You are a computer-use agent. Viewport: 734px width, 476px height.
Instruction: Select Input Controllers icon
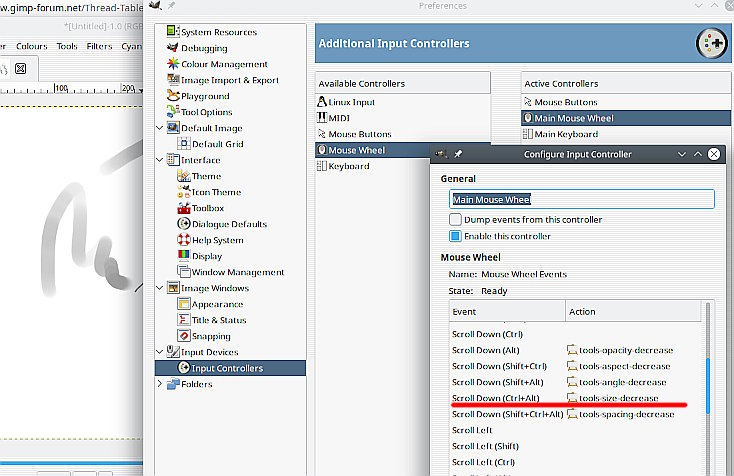[x=184, y=368]
